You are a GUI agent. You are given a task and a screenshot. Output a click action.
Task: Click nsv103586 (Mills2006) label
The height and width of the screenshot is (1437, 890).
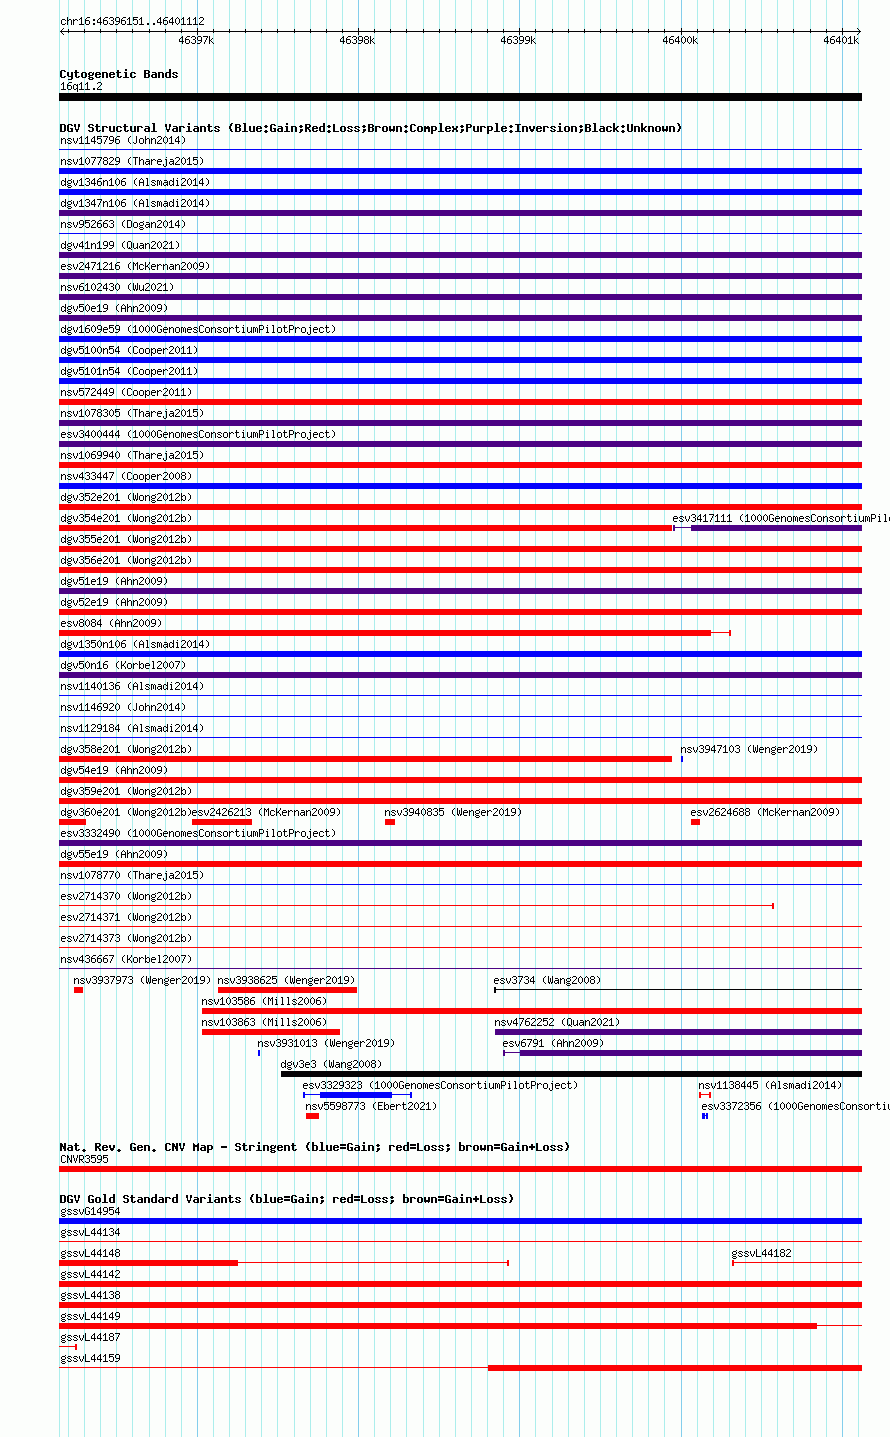[264, 1002]
